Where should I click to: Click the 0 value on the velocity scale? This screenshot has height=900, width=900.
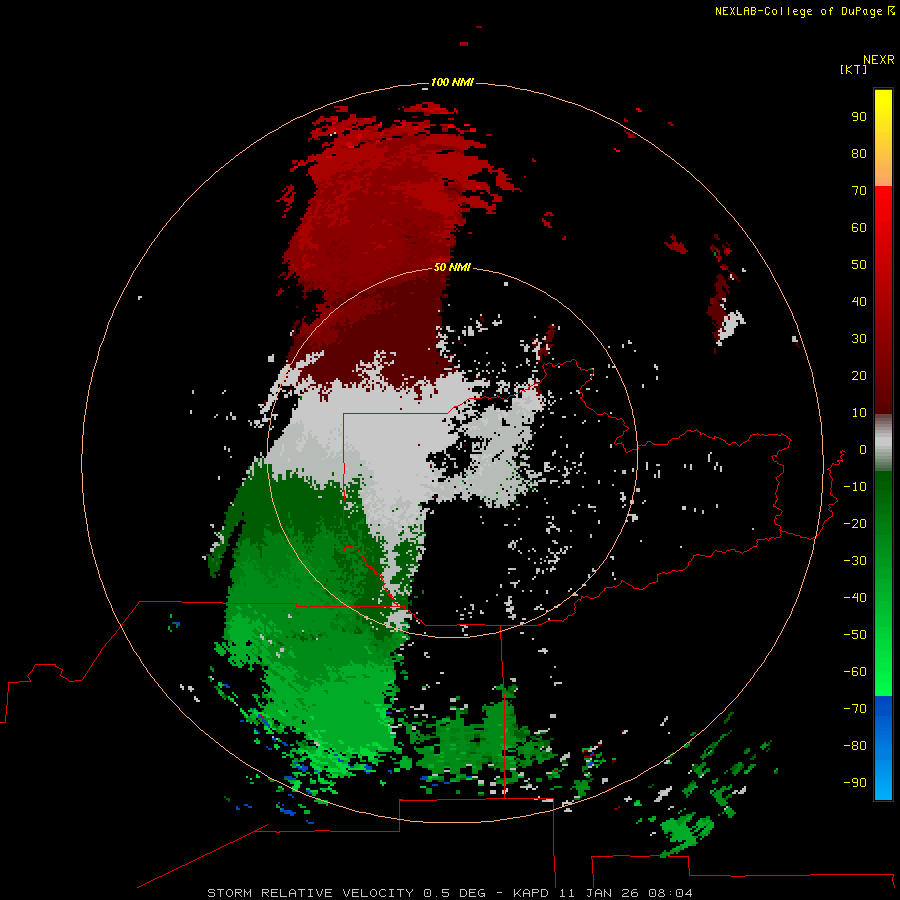pyautogui.click(x=863, y=449)
